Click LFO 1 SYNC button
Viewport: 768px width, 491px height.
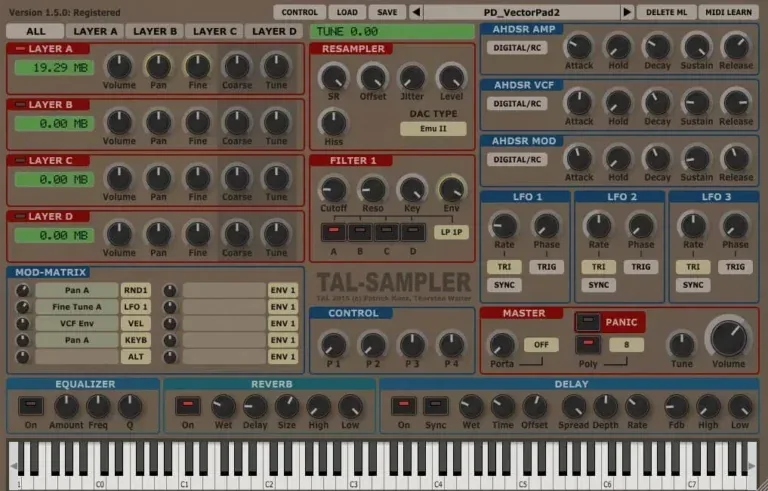coord(504,285)
